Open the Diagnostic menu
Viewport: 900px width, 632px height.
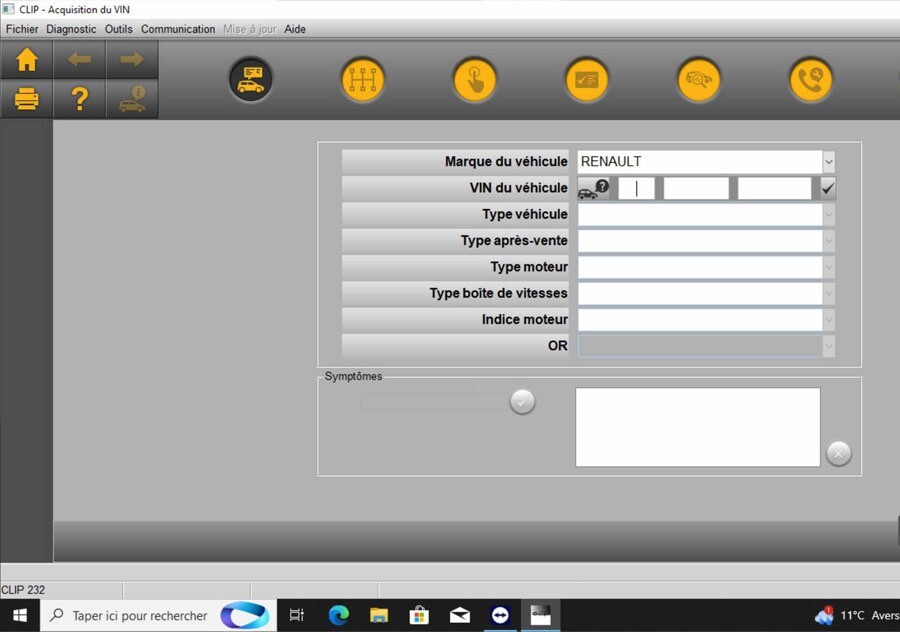pos(71,29)
